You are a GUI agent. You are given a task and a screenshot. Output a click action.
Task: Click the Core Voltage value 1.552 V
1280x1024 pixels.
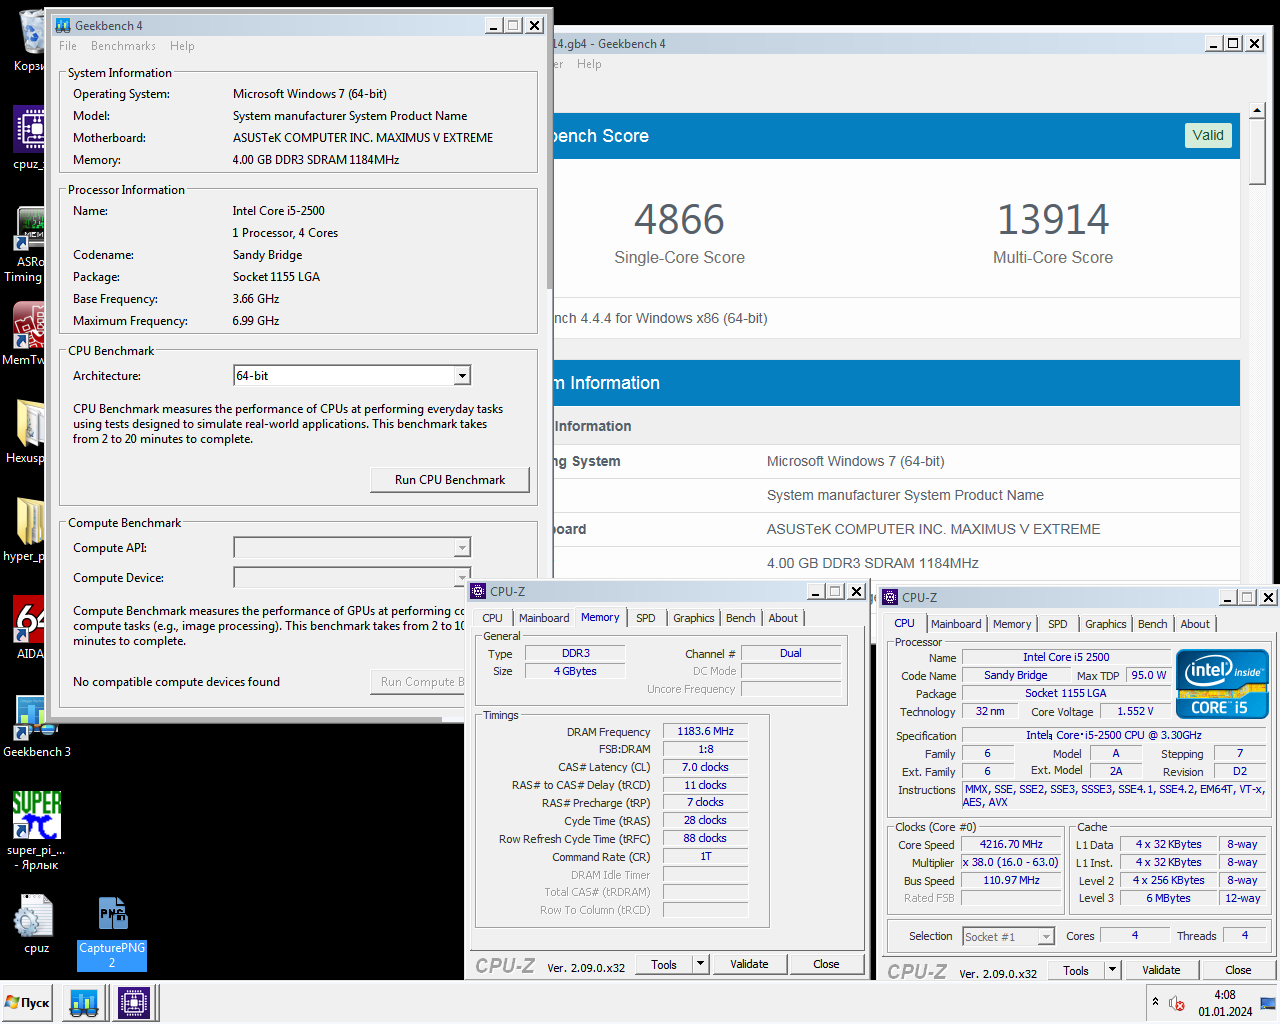[x=1135, y=711]
